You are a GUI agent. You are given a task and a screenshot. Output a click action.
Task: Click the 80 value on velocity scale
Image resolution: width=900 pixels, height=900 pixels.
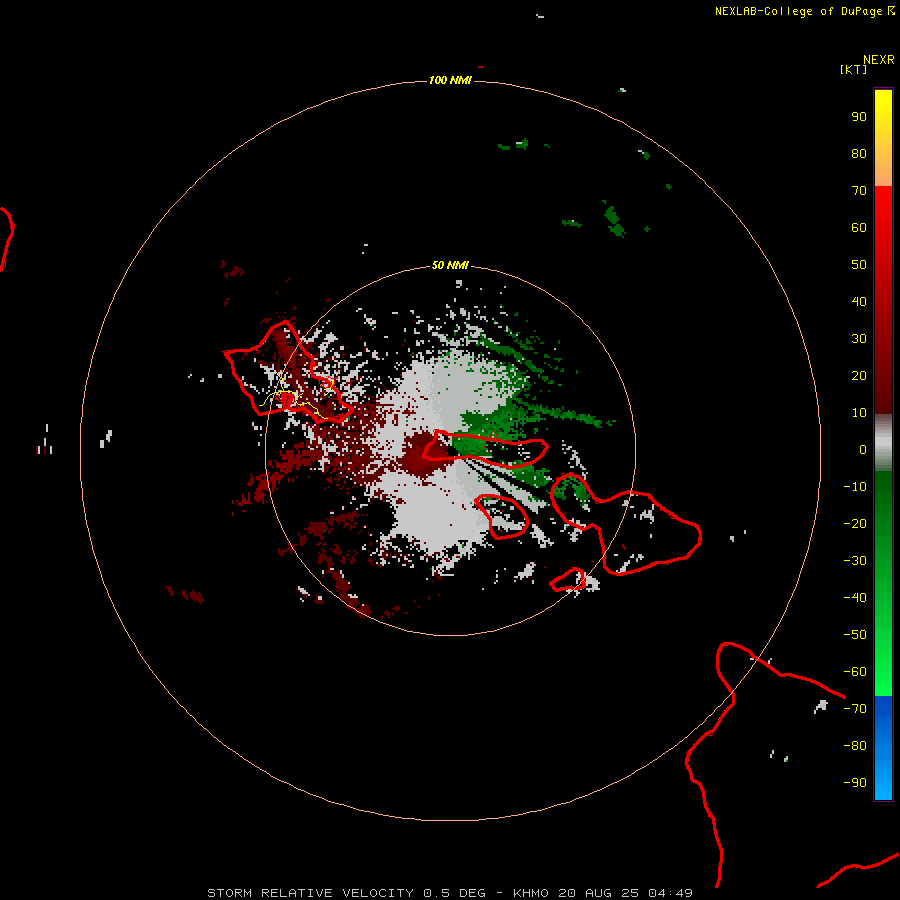859,154
